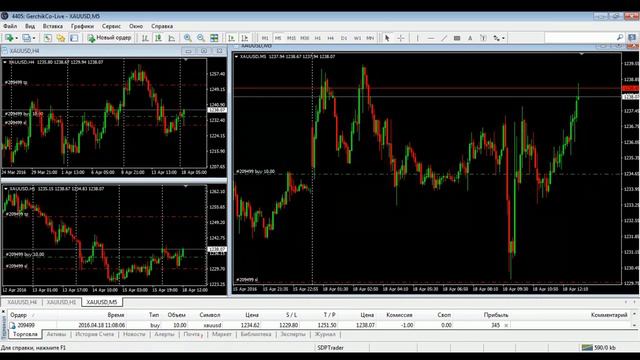
Task: Switch chart to line chart mode
Action: click(171, 38)
